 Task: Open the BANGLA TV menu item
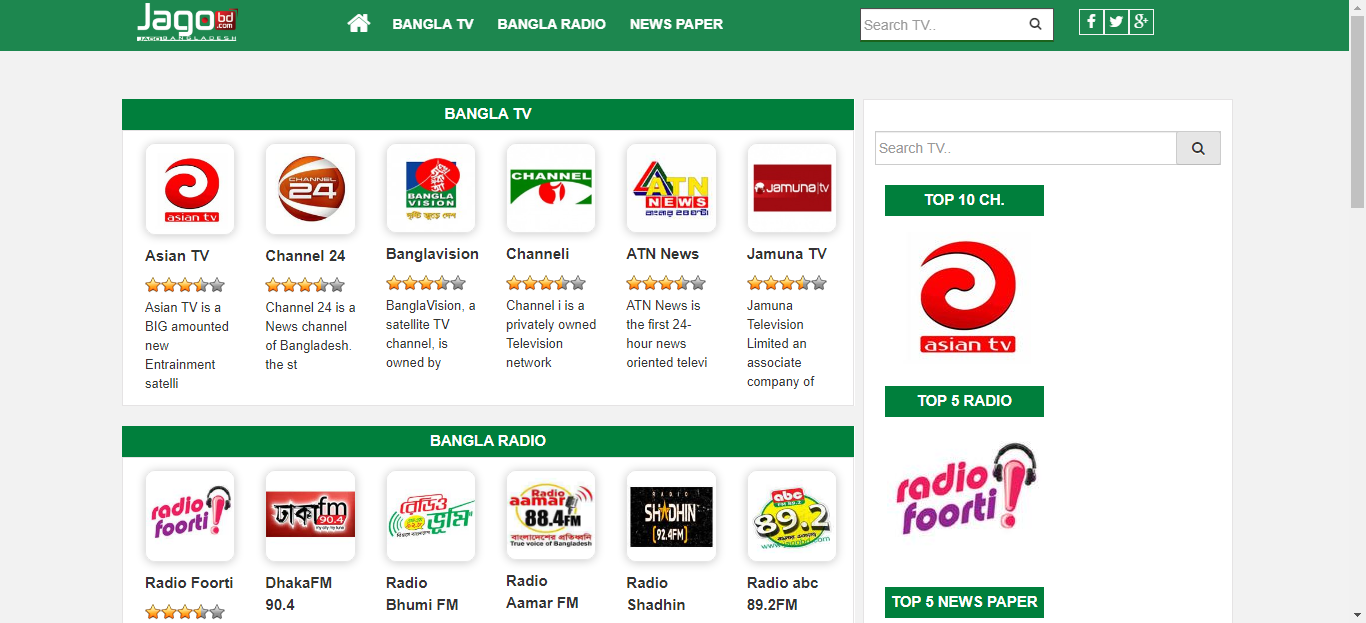click(433, 24)
